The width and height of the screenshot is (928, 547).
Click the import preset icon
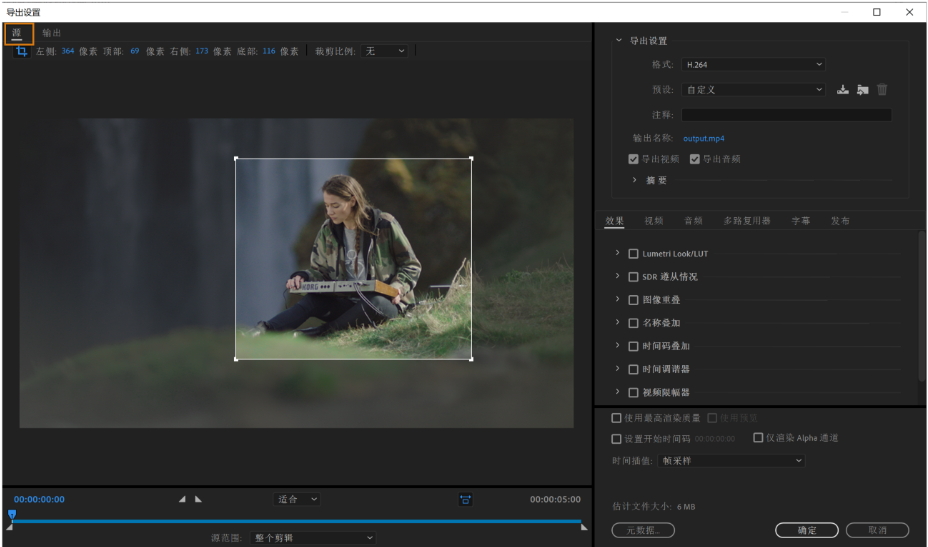[862, 89]
